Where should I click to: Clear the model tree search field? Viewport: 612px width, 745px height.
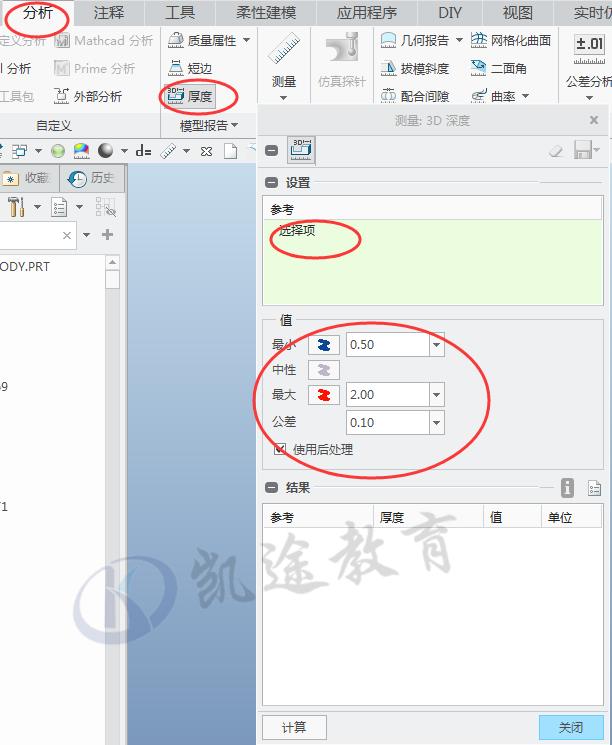click(x=67, y=235)
